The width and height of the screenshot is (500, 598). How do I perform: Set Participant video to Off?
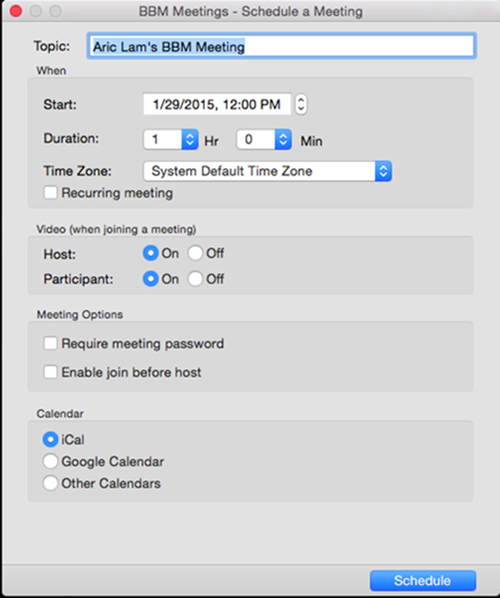click(x=195, y=279)
